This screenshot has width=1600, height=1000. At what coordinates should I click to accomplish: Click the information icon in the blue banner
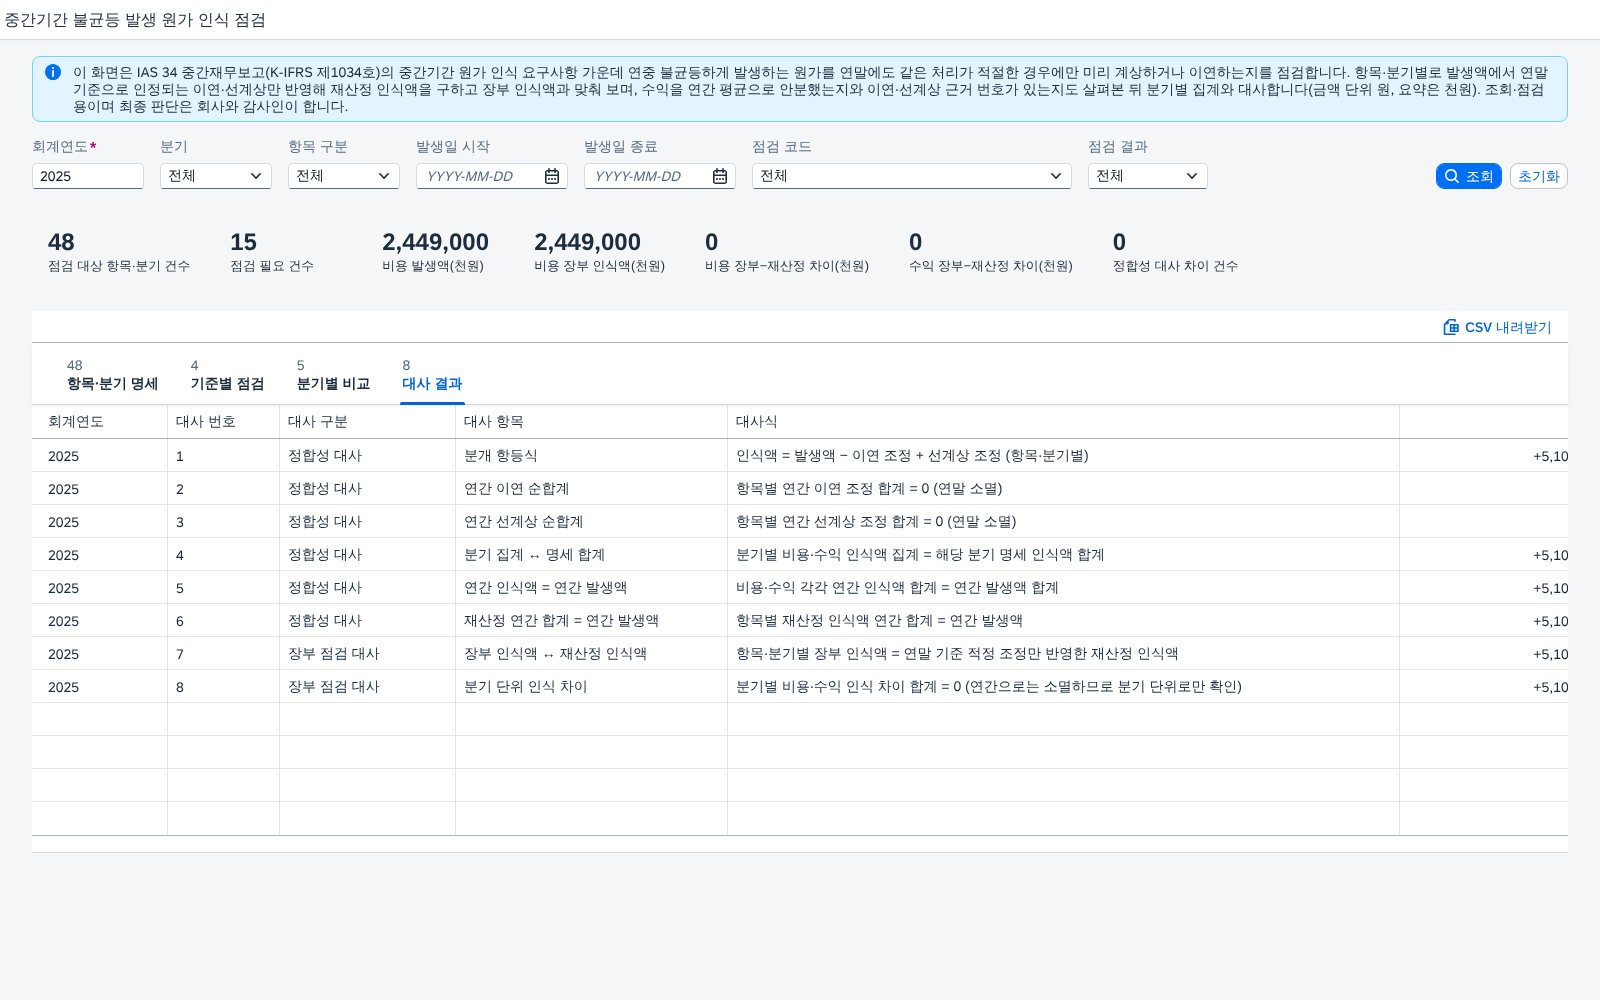point(53,72)
